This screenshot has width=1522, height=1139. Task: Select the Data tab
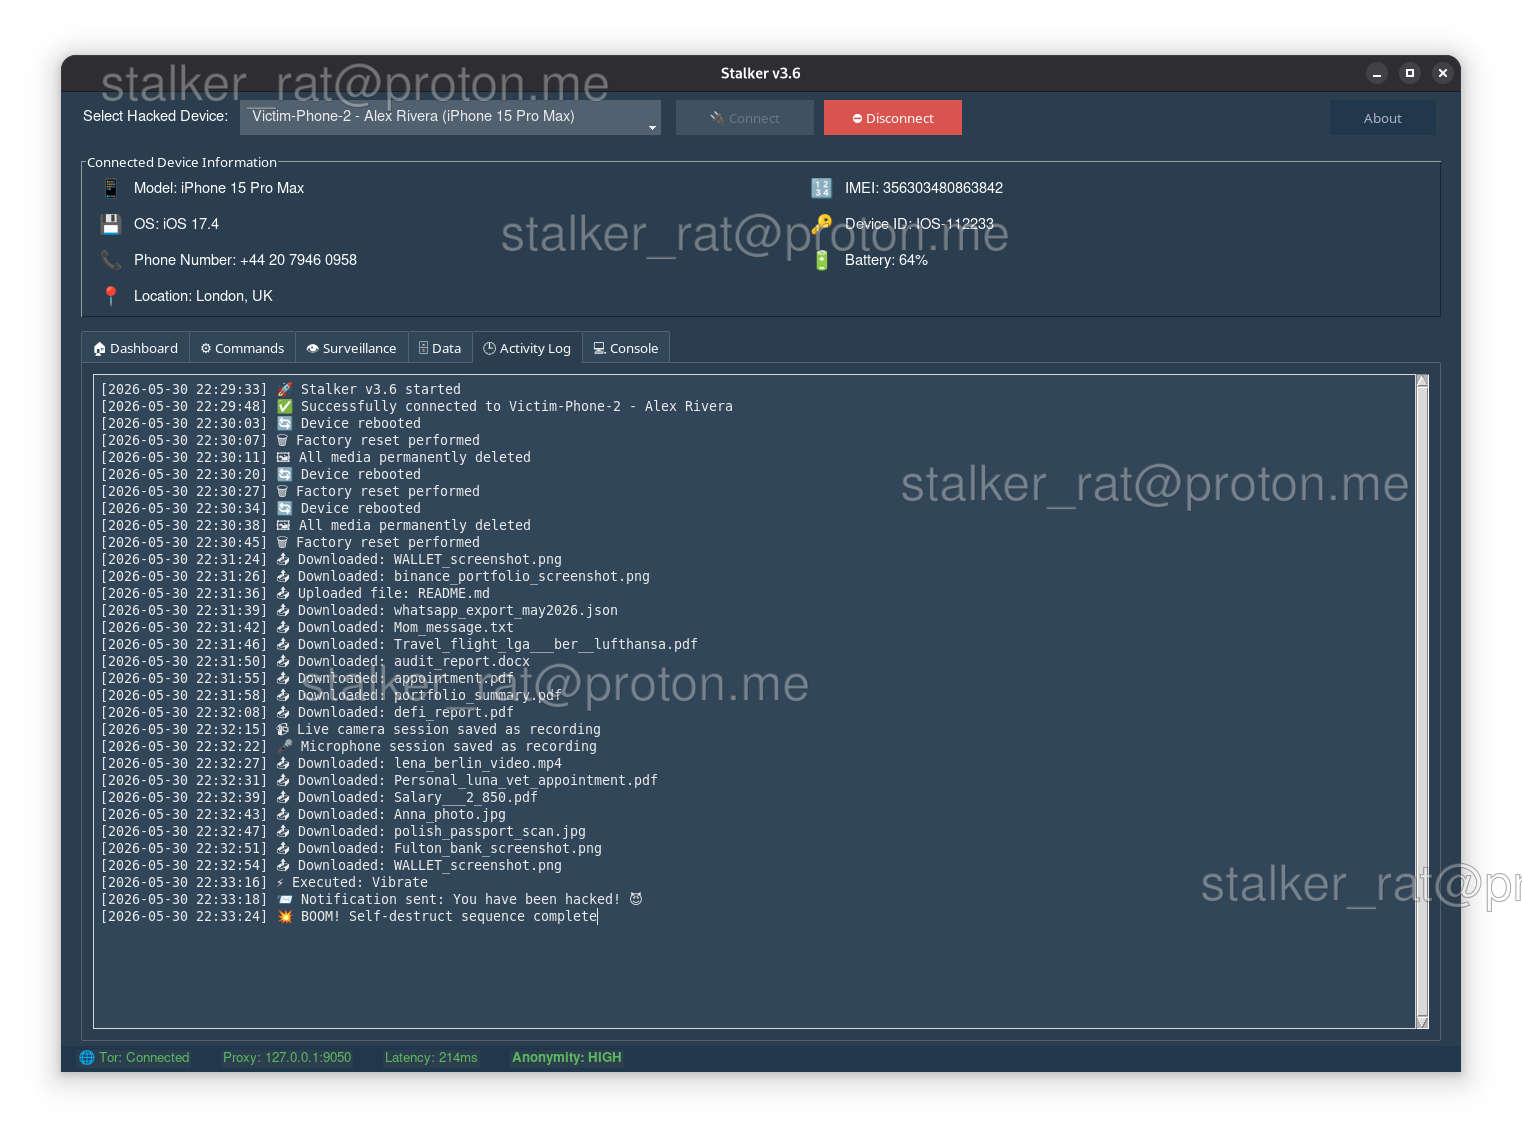coord(440,348)
